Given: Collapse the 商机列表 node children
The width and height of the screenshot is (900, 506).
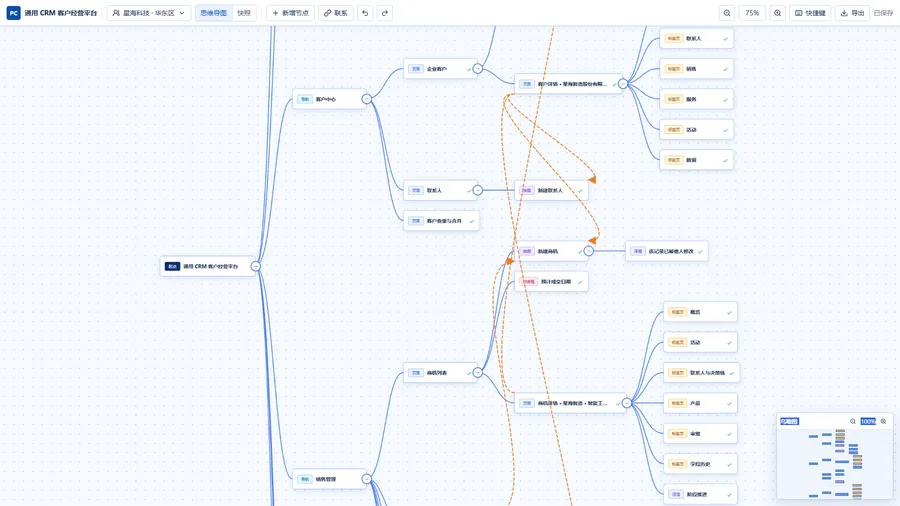Looking at the screenshot, I should coord(478,373).
